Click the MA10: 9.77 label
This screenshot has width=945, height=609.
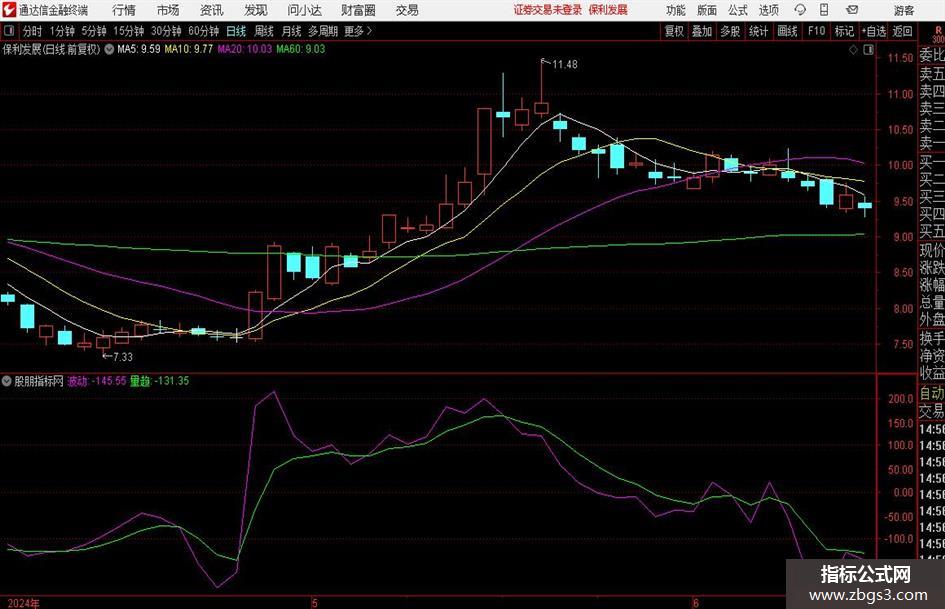pyautogui.click(x=189, y=49)
